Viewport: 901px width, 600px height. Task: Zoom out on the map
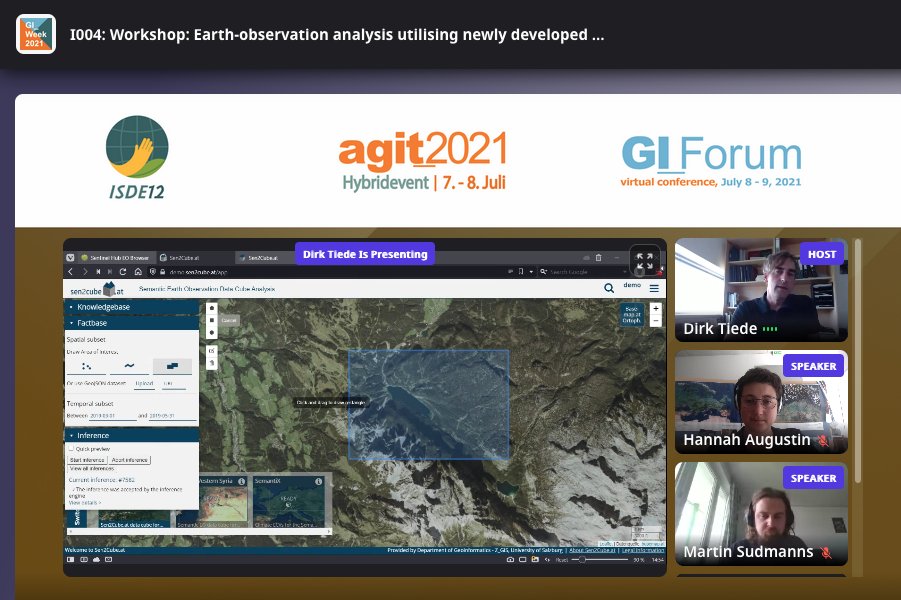[x=656, y=321]
